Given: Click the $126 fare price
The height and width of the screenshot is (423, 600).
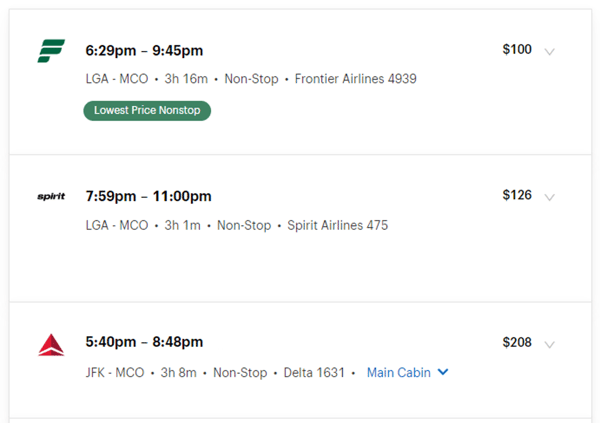Looking at the screenshot, I should tap(517, 195).
